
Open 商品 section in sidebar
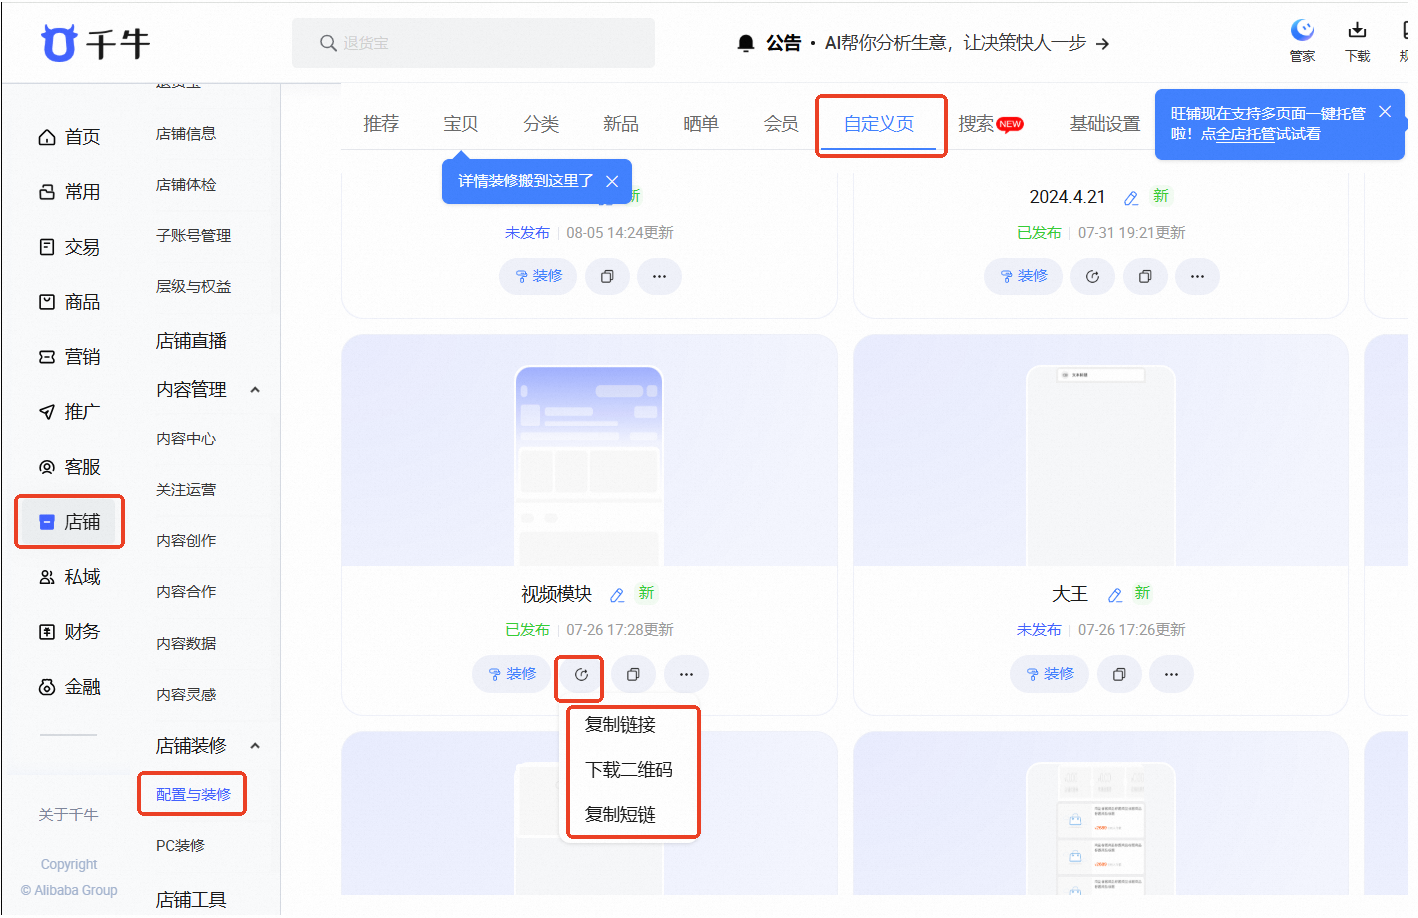pyautogui.click(x=69, y=302)
